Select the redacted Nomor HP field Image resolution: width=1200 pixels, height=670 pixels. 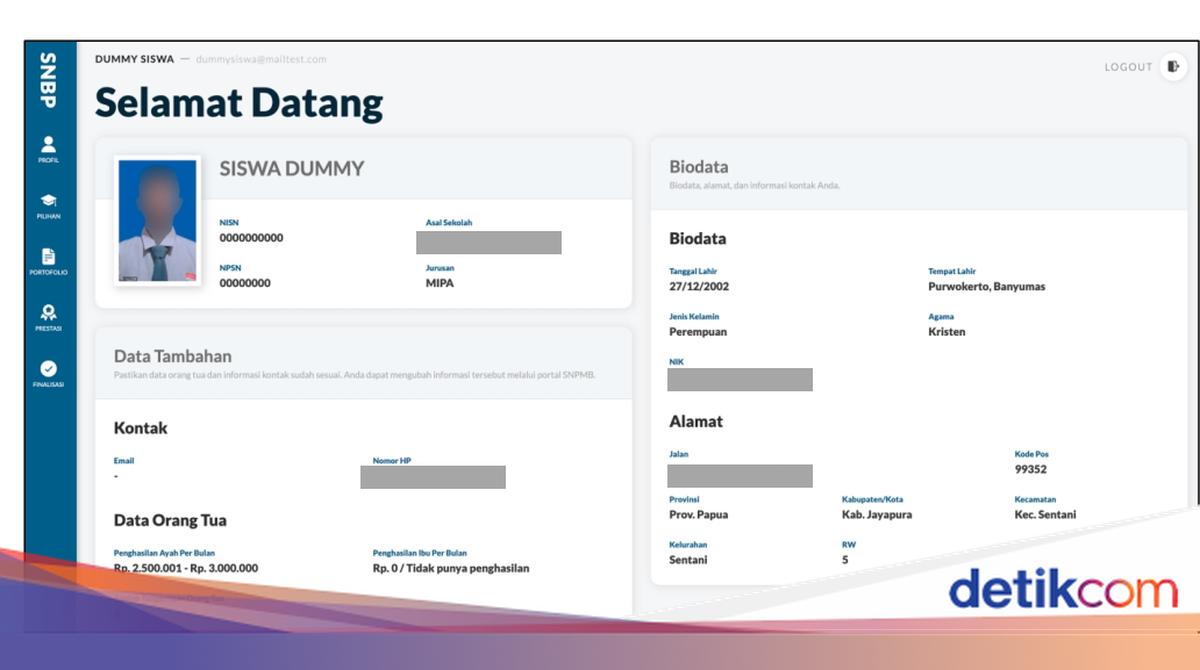(x=432, y=477)
